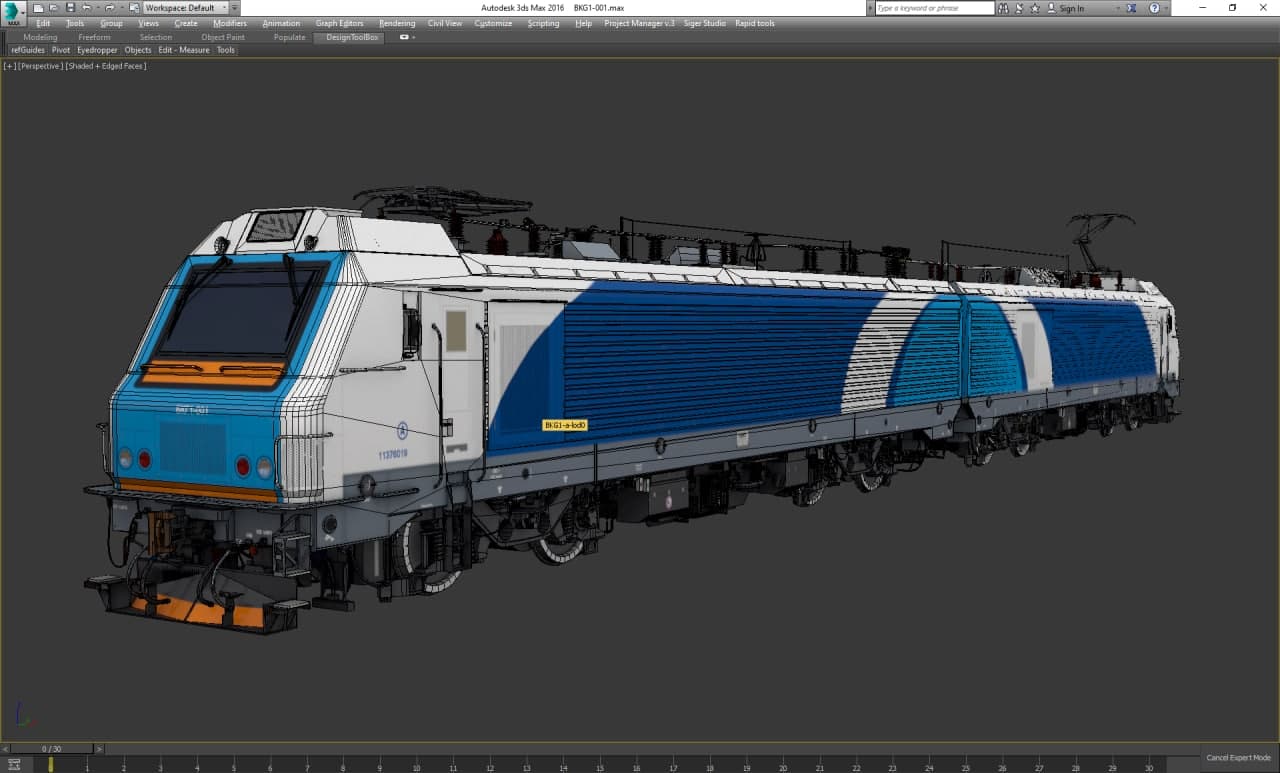Toggle the ribbon display mode button

[x=405, y=37]
